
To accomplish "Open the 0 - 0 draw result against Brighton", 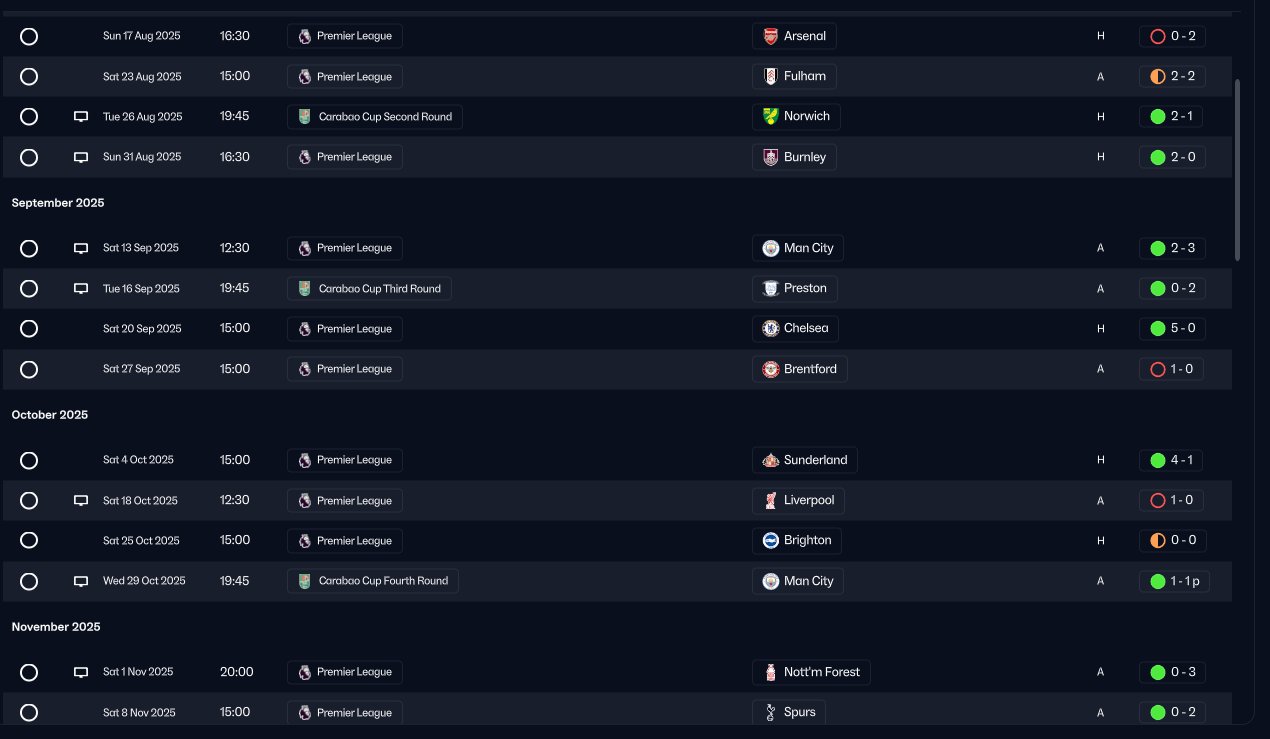I will click(x=1172, y=540).
